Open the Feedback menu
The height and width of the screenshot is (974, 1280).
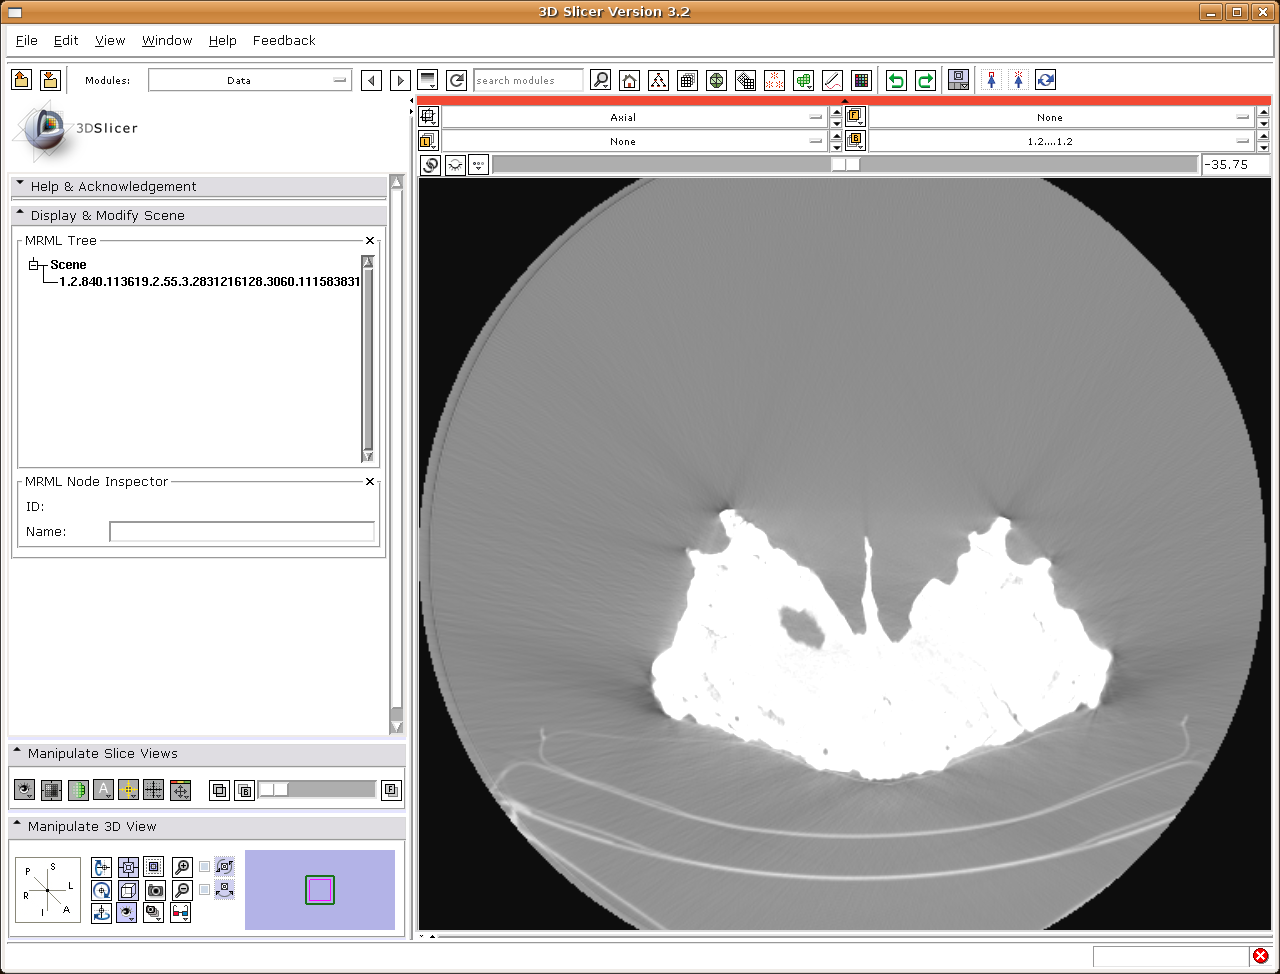tap(284, 40)
